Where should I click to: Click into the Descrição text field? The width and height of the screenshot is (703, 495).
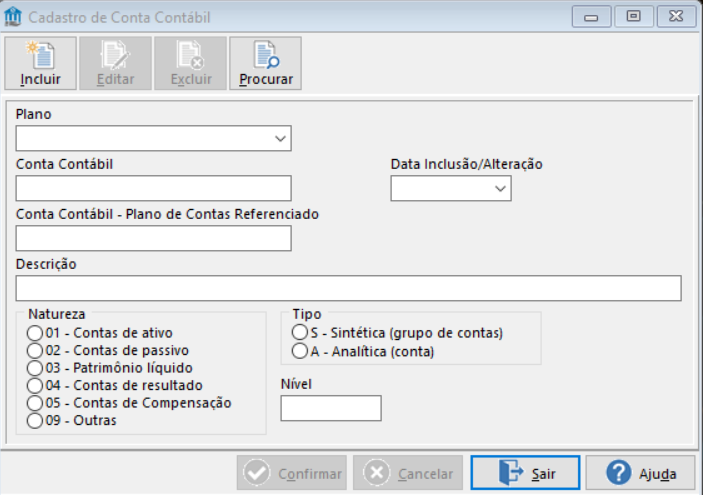[348, 288]
